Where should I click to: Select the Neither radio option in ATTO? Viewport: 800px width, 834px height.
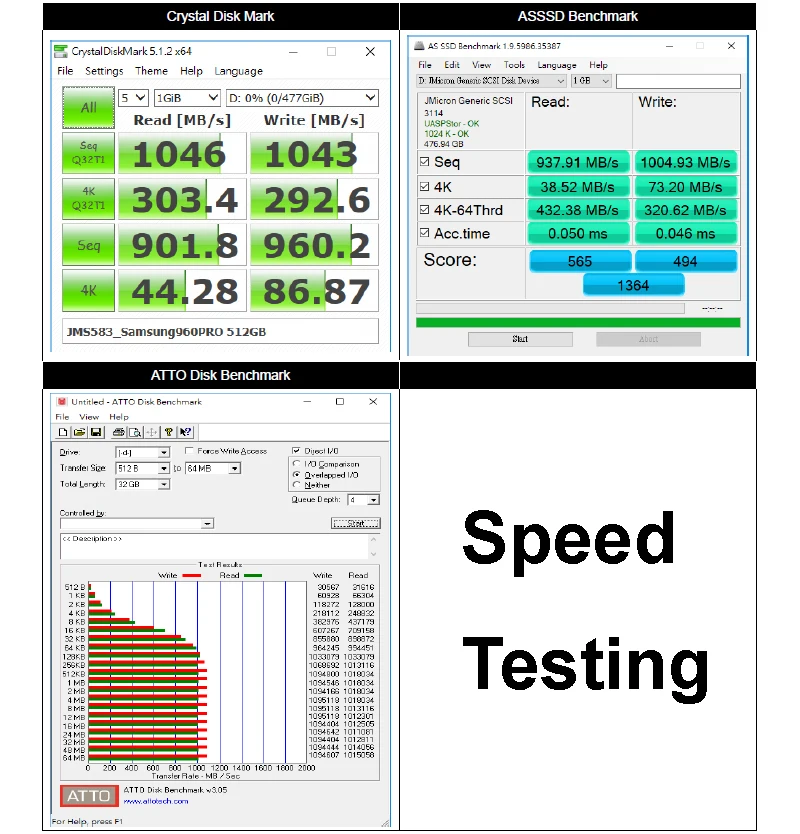point(297,485)
